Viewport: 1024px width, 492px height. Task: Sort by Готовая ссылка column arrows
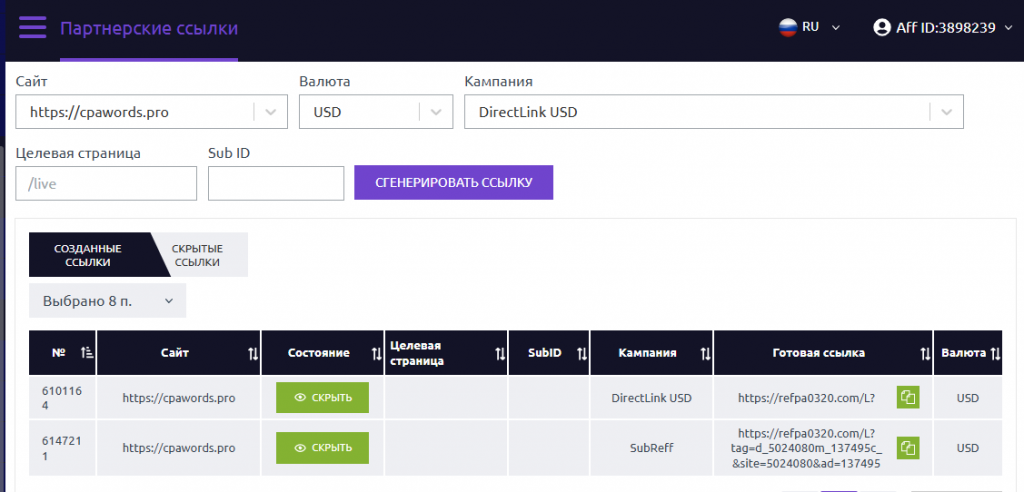(x=925, y=353)
